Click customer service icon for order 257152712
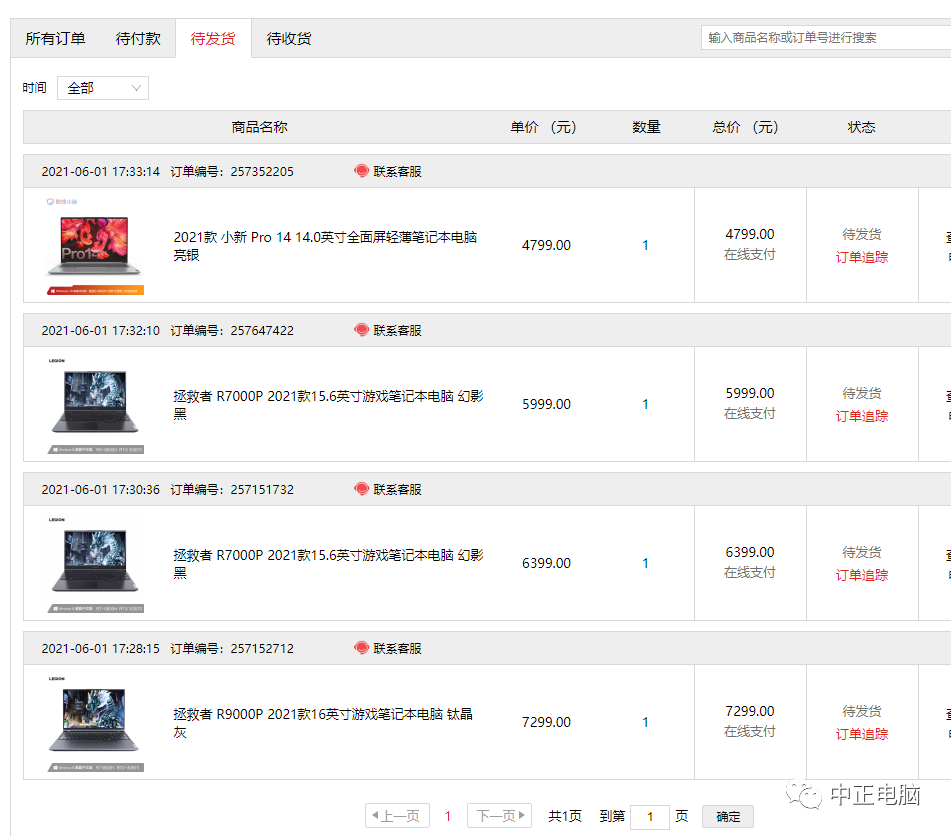Image resolution: width=951 pixels, height=836 pixels. pyautogui.click(x=361, y=648)
